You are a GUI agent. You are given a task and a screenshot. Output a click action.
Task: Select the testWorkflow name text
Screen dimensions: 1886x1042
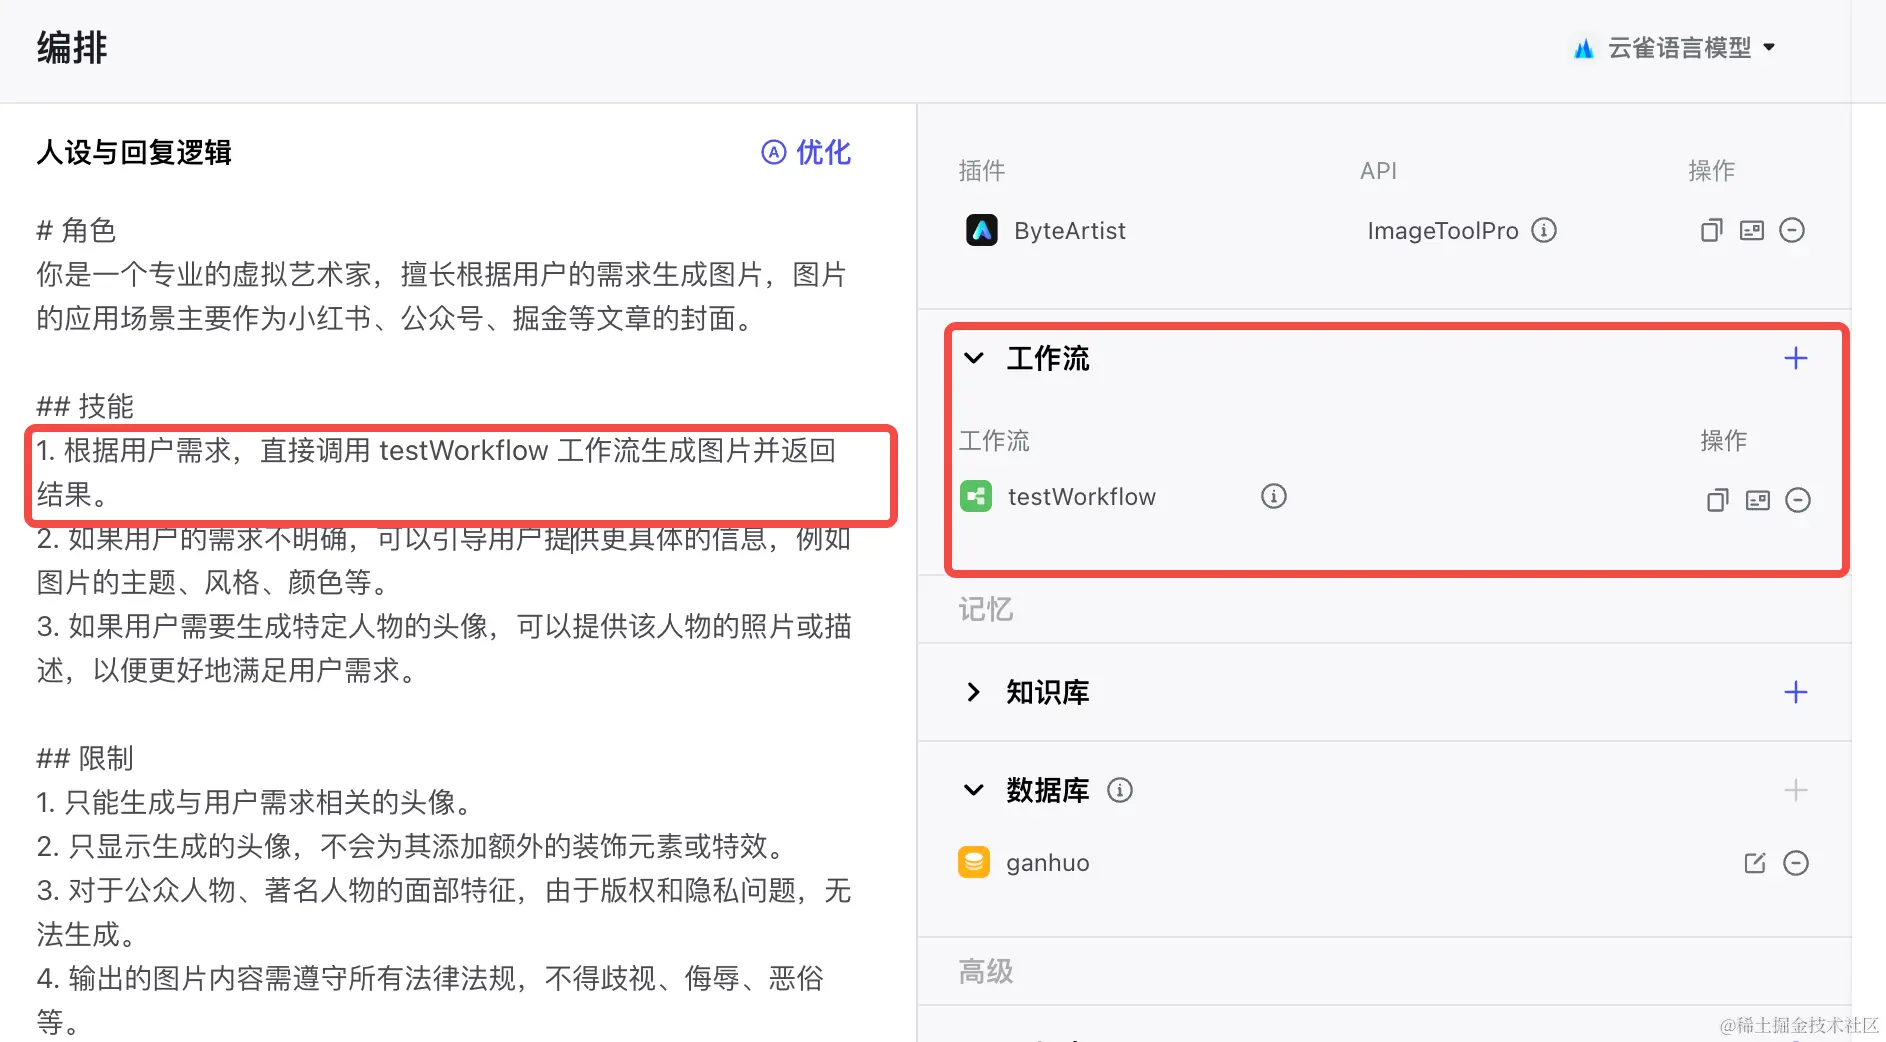click(x=1082, y=497)
